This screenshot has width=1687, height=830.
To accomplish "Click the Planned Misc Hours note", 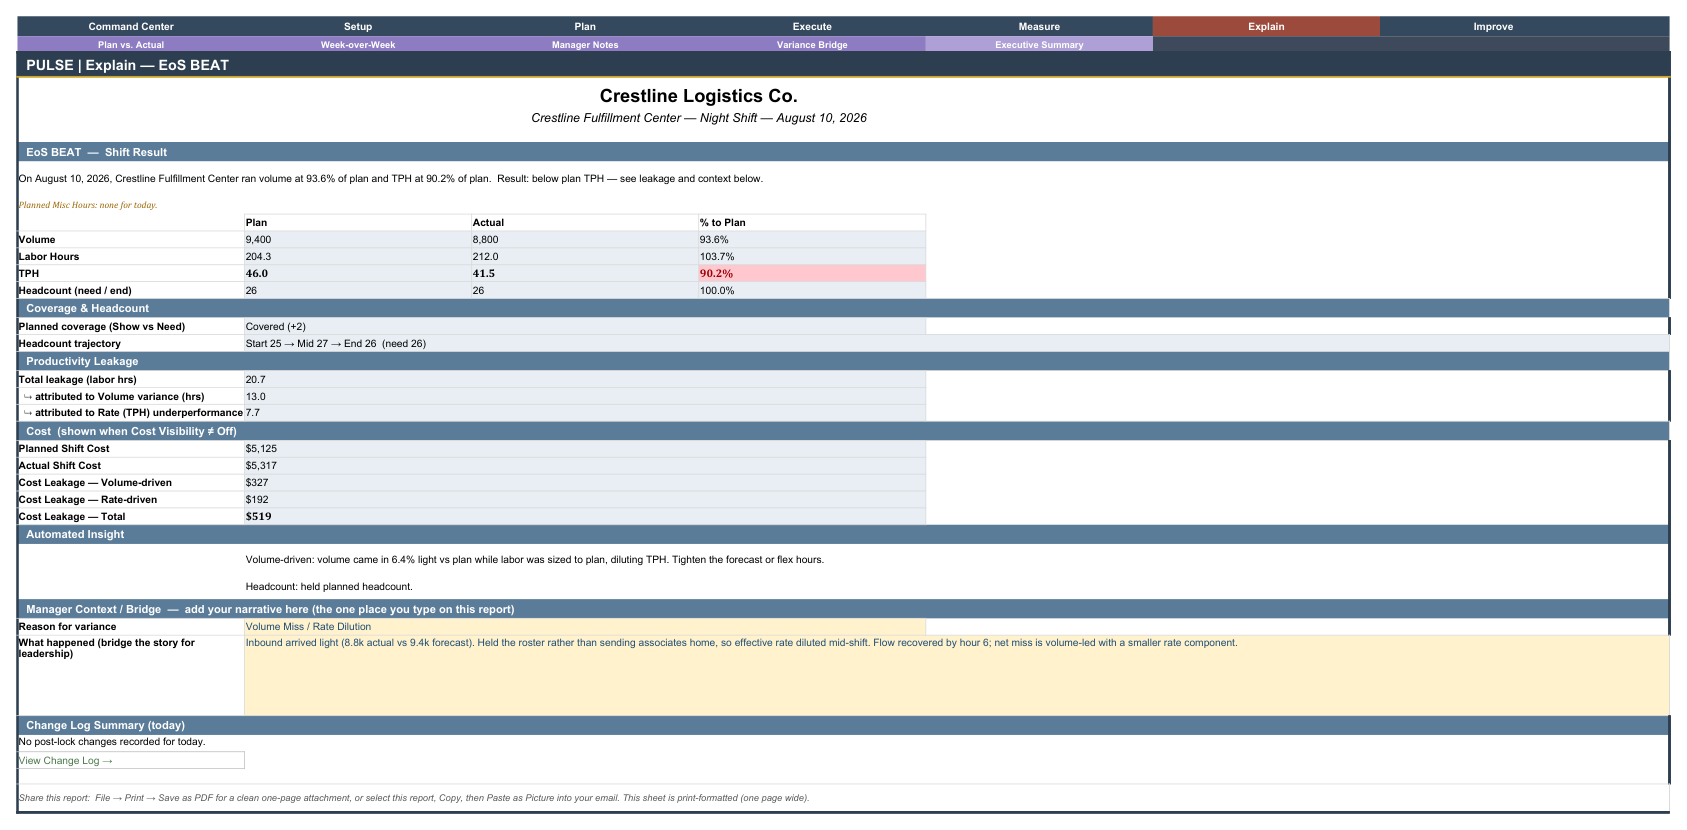I will (x=88, y=205).
